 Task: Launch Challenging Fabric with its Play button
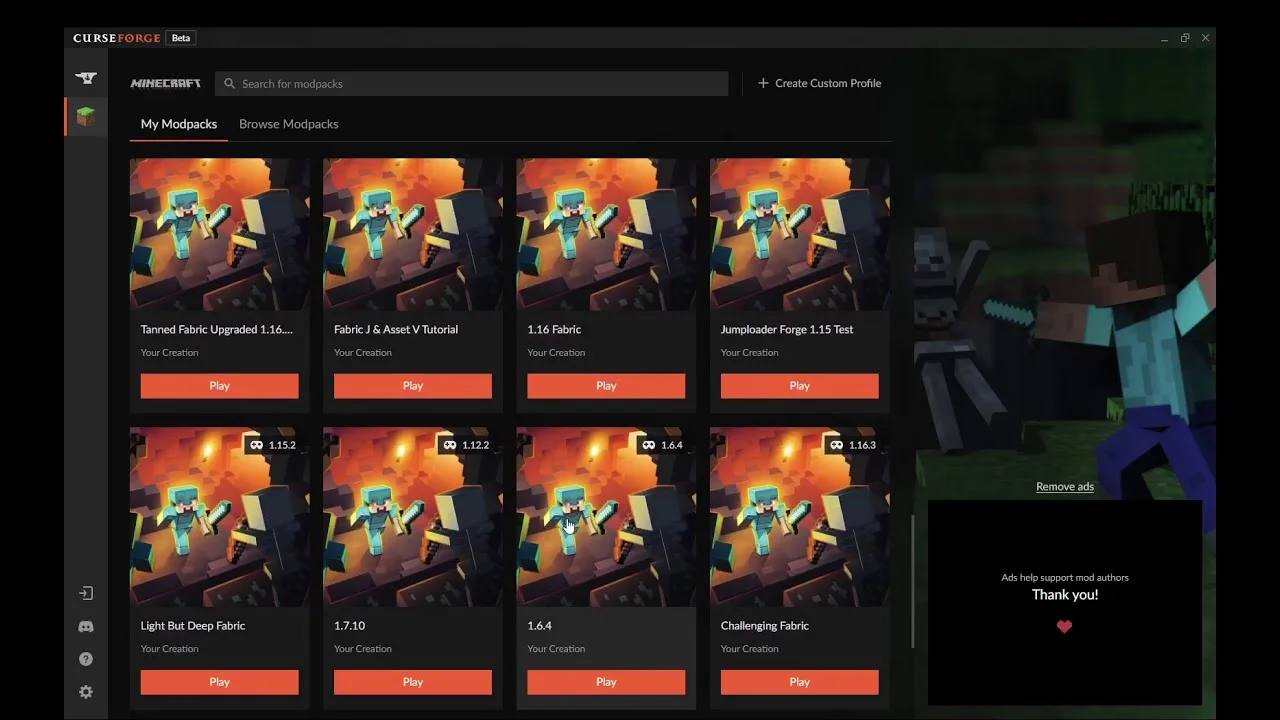click(800, 682)
